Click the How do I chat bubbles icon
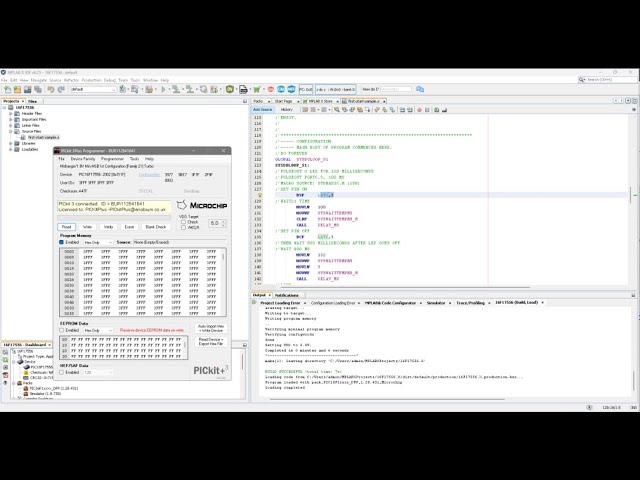The image size is (640, 480). coord(420,89)
